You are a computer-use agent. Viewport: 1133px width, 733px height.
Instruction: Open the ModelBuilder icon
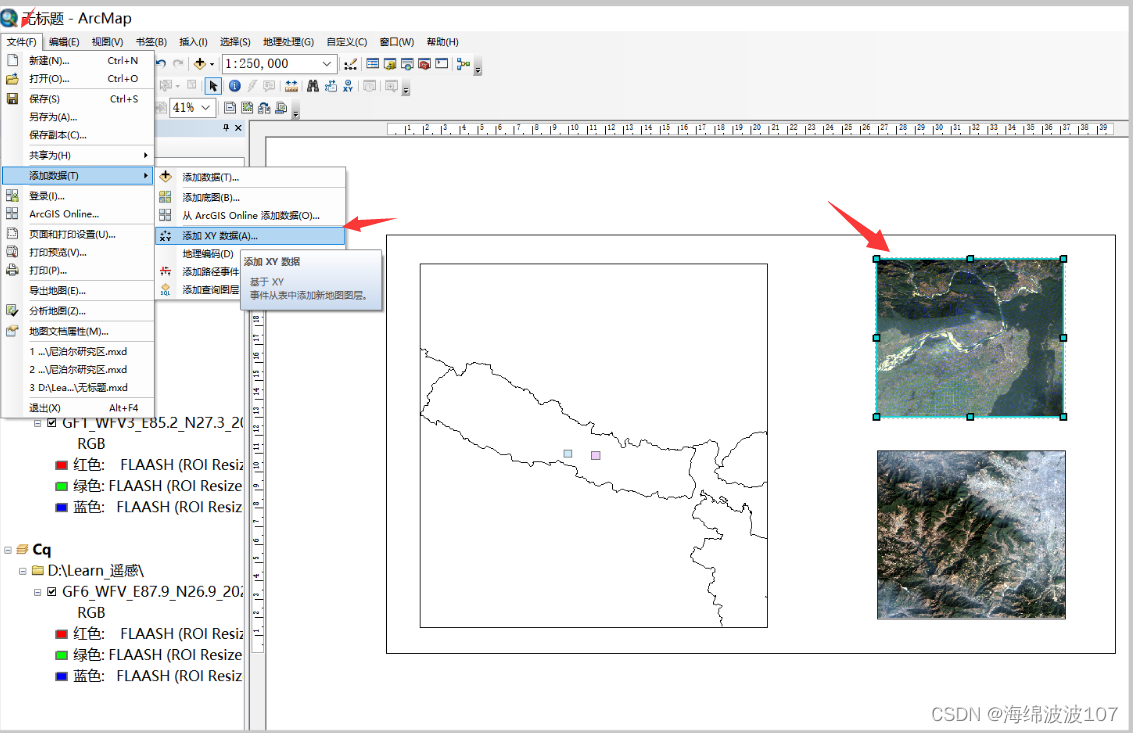[x=463, y=64]
